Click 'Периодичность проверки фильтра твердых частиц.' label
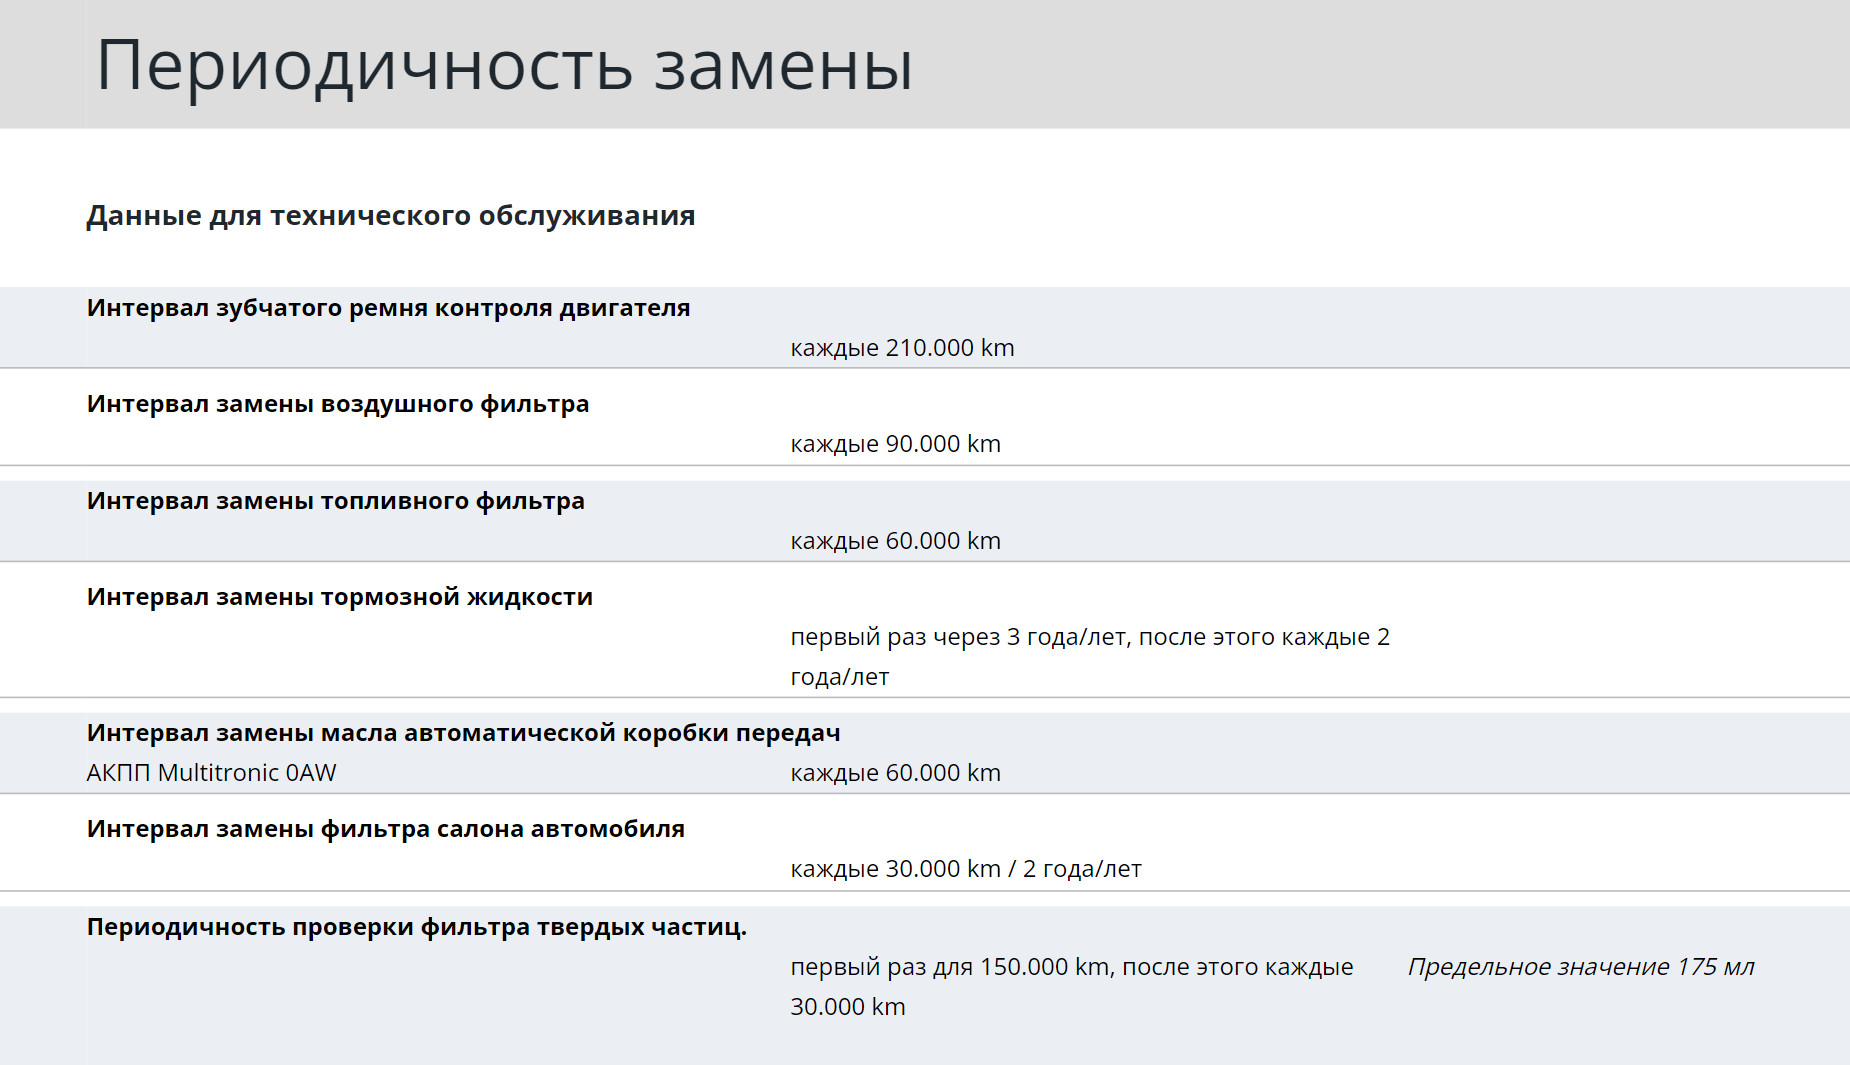 click(416, 927)
